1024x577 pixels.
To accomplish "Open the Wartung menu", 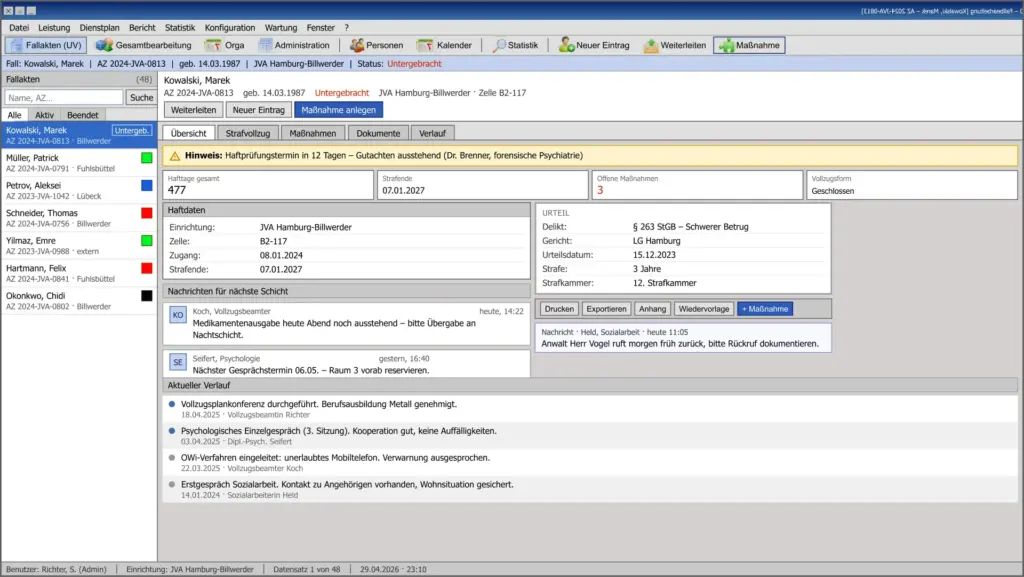I will (281, 27).
